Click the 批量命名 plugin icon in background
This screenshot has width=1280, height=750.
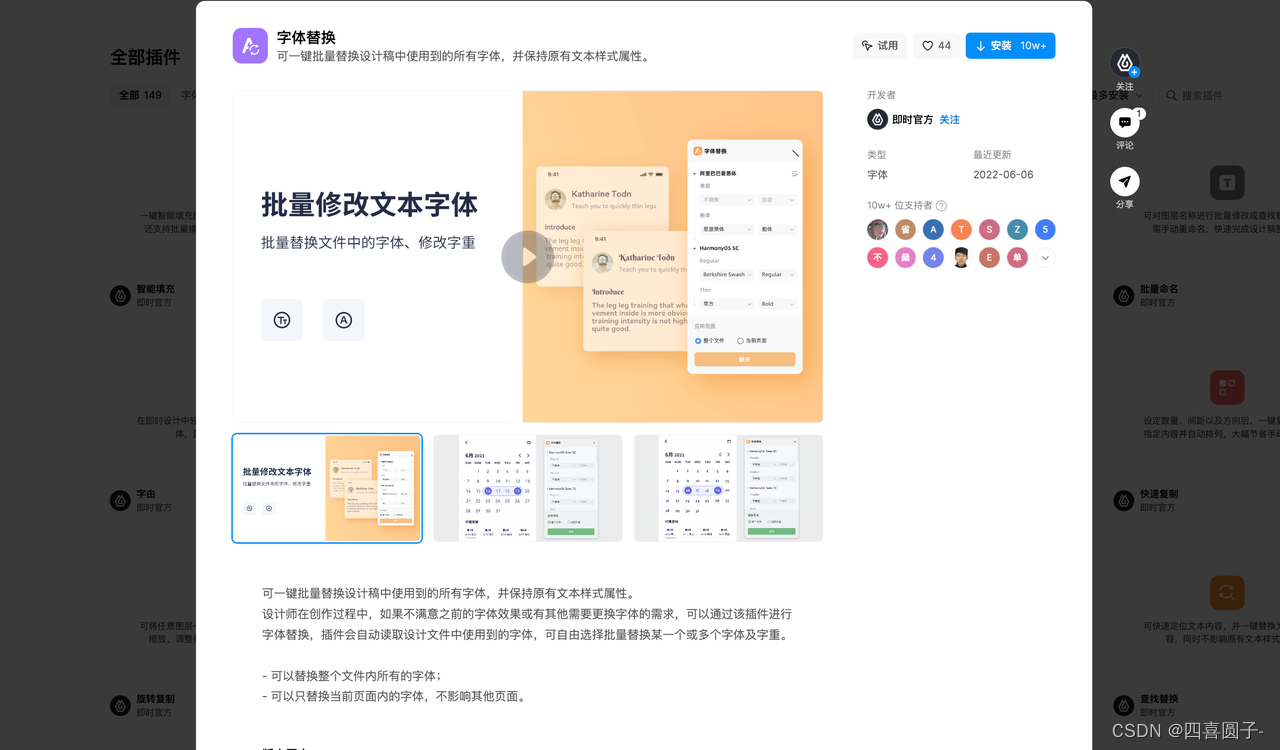pos(1124,295)
